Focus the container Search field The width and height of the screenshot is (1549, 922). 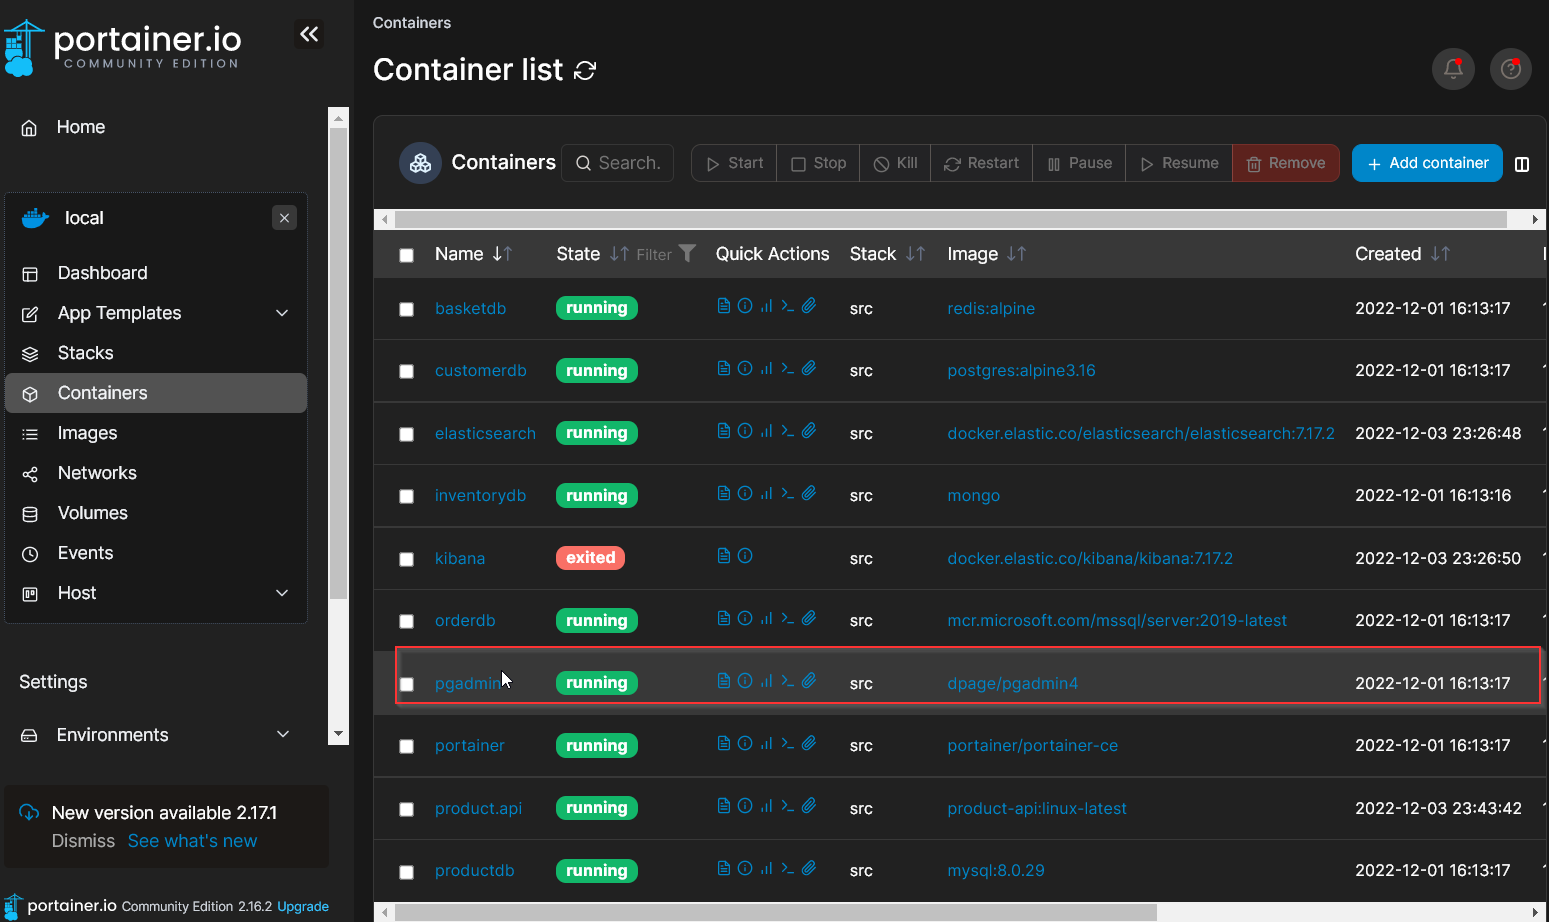click(618, 163)
